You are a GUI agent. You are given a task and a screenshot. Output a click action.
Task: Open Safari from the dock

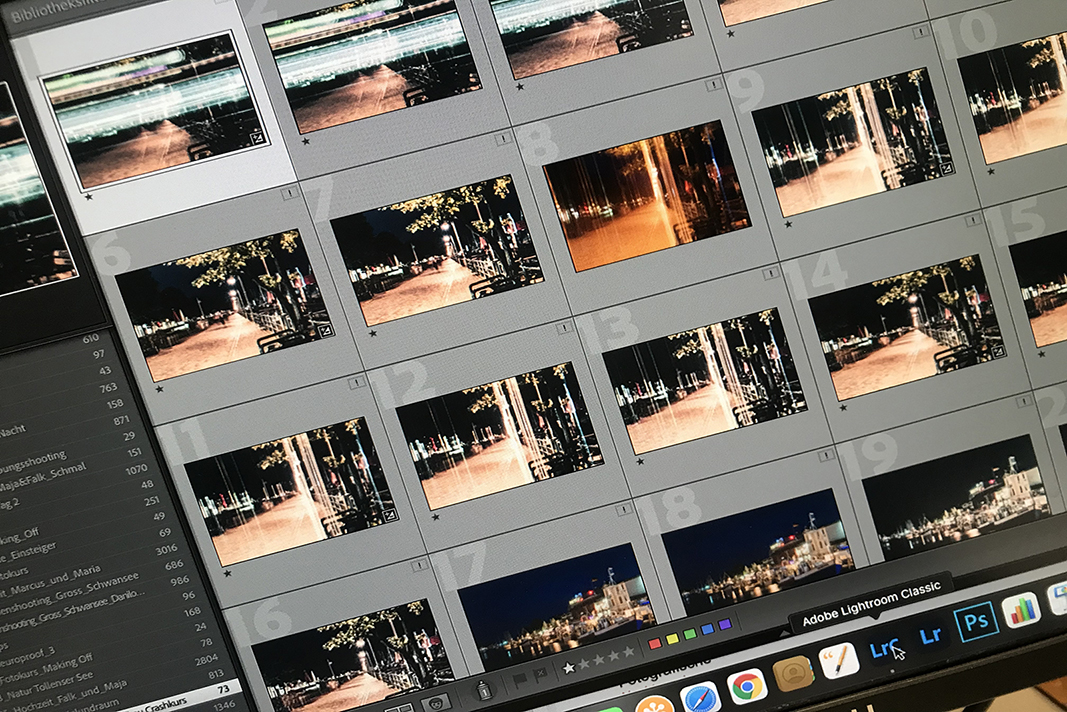point(701,698)
